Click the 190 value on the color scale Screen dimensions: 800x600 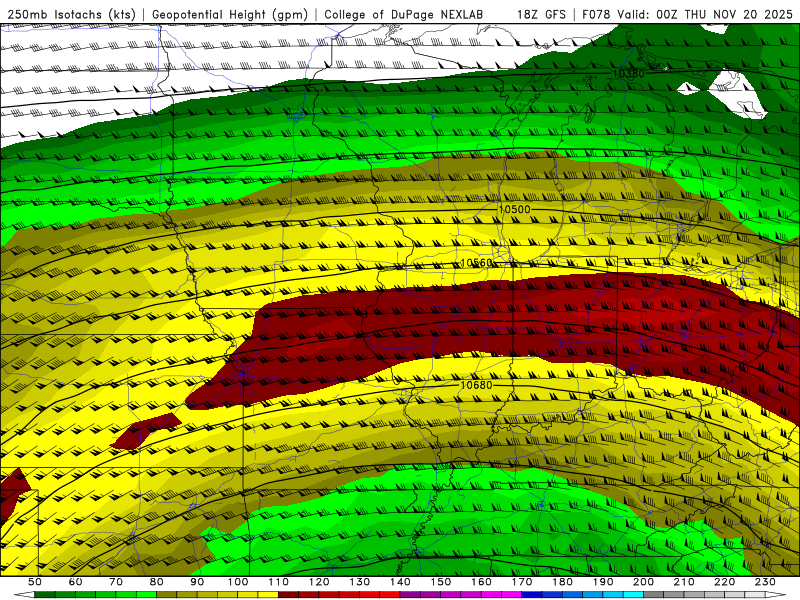(603, 582)
